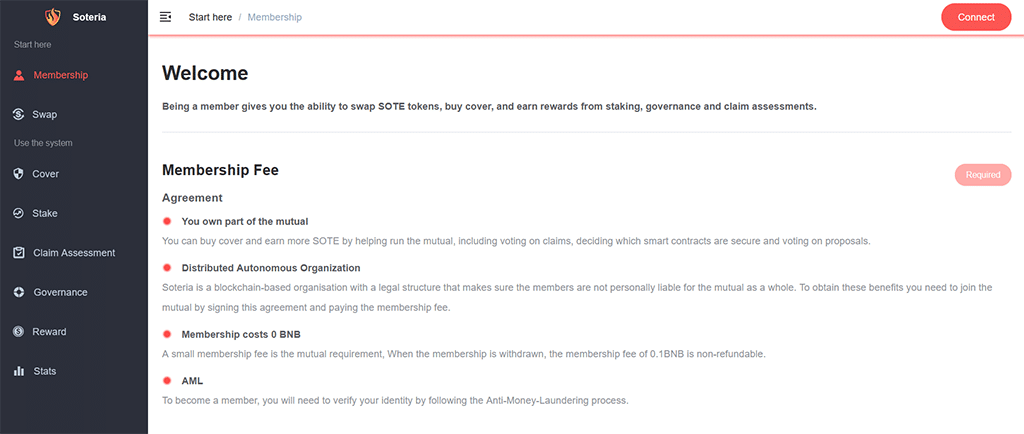Click the red AML bullet marker
This screenshot has width=1024, height=434.
coord(167,380)
